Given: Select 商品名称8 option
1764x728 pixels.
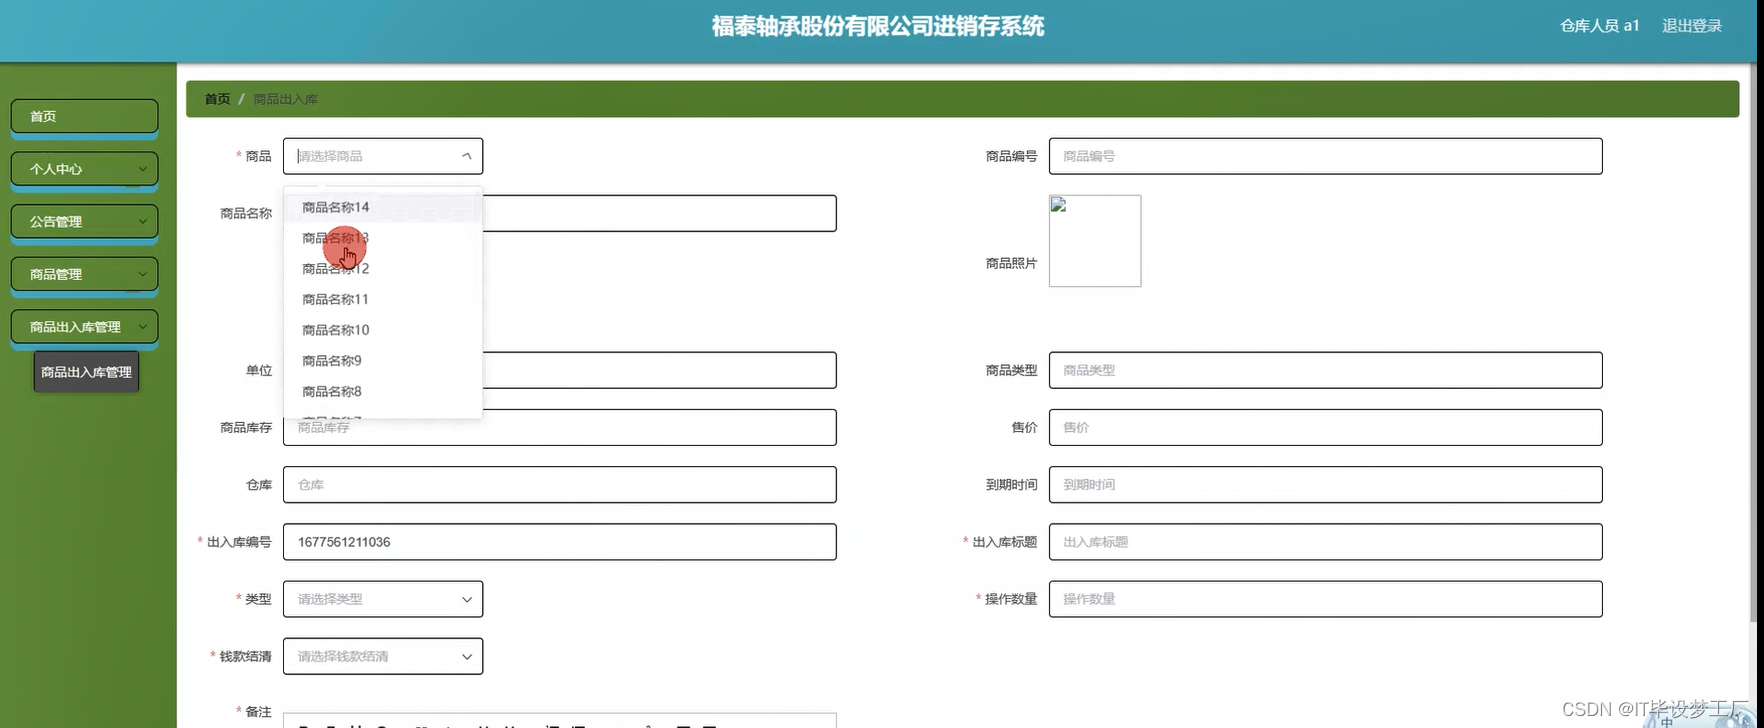Looking at the screenshot, I should [x=383, y=391].
